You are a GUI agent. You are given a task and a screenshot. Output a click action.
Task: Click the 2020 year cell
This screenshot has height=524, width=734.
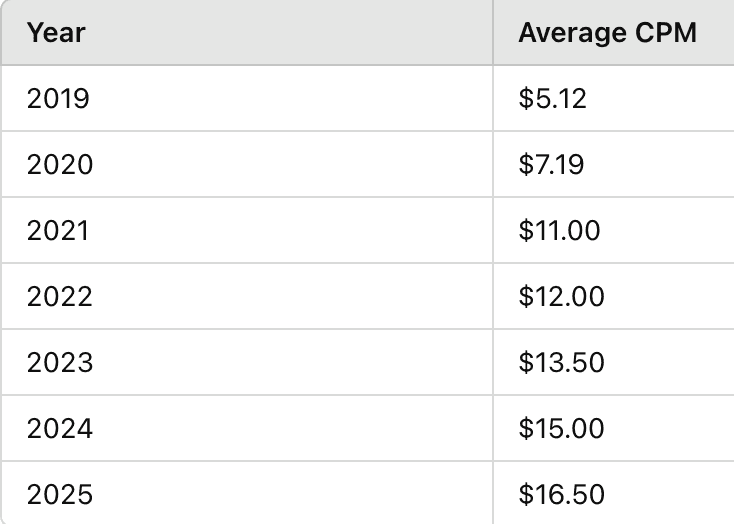click(60, 164)
